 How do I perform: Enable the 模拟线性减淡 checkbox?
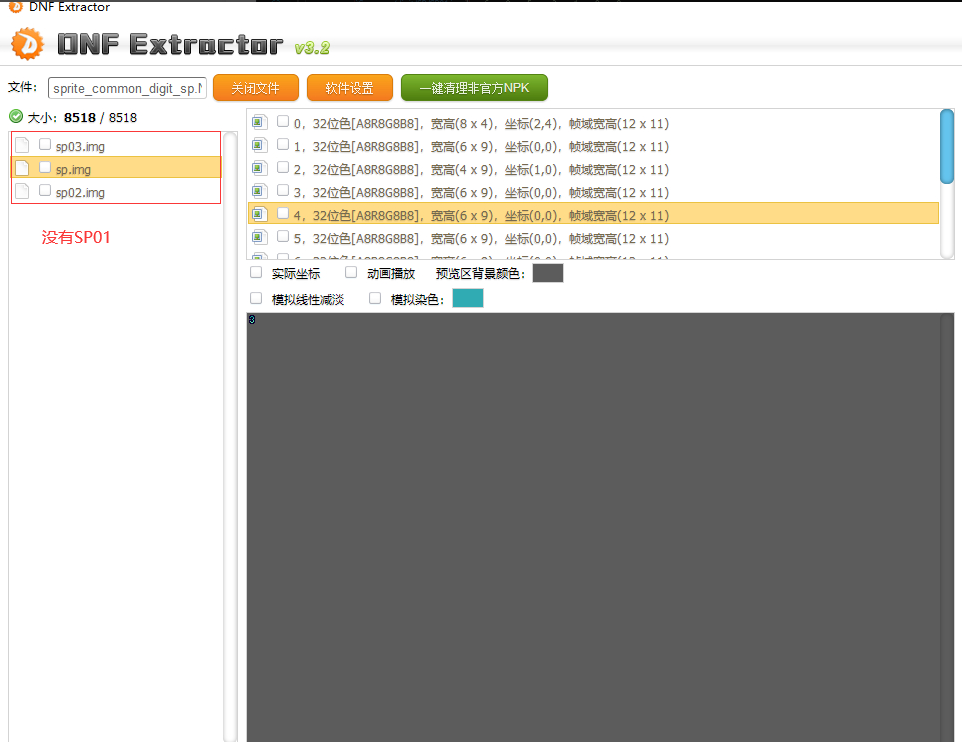[x=256, y=298]
